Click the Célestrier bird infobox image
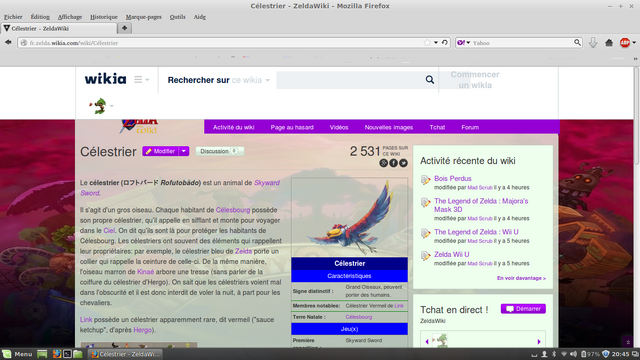 (x=349, y=217)
